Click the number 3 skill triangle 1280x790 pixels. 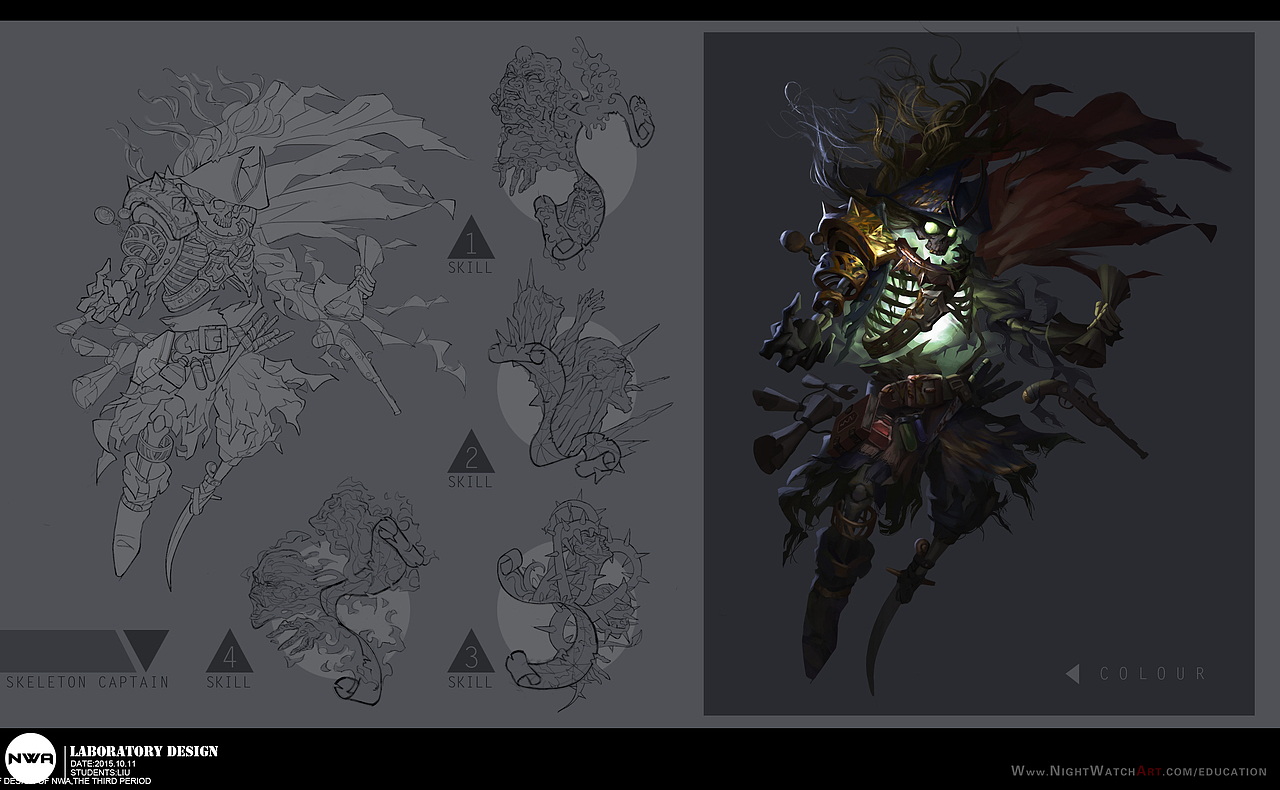(x=471, y=652)
